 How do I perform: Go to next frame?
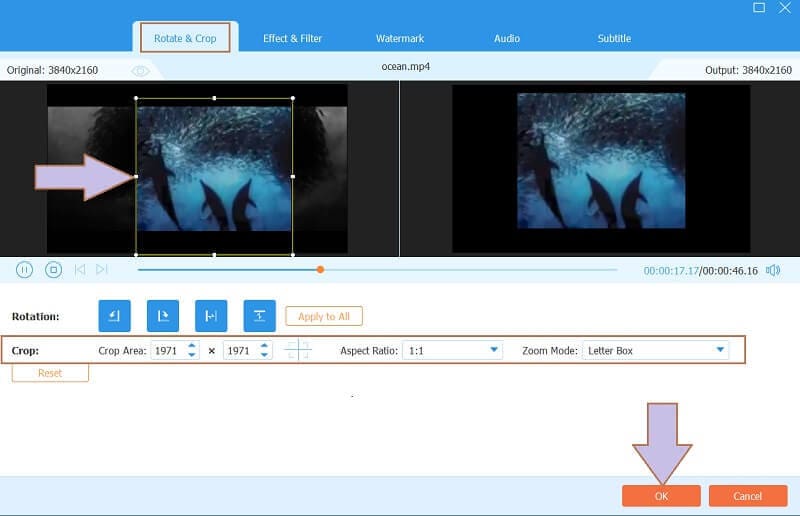click(x=102, y=269)
